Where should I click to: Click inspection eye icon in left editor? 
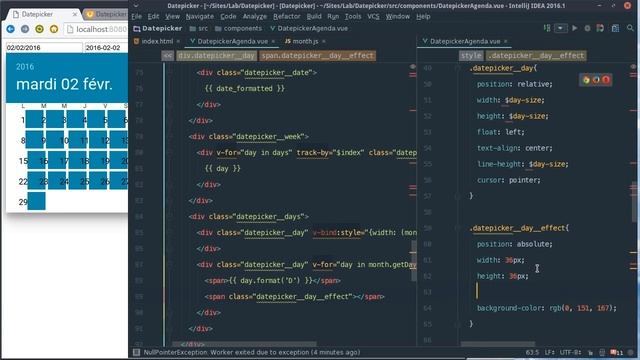[x=413, y=67]
